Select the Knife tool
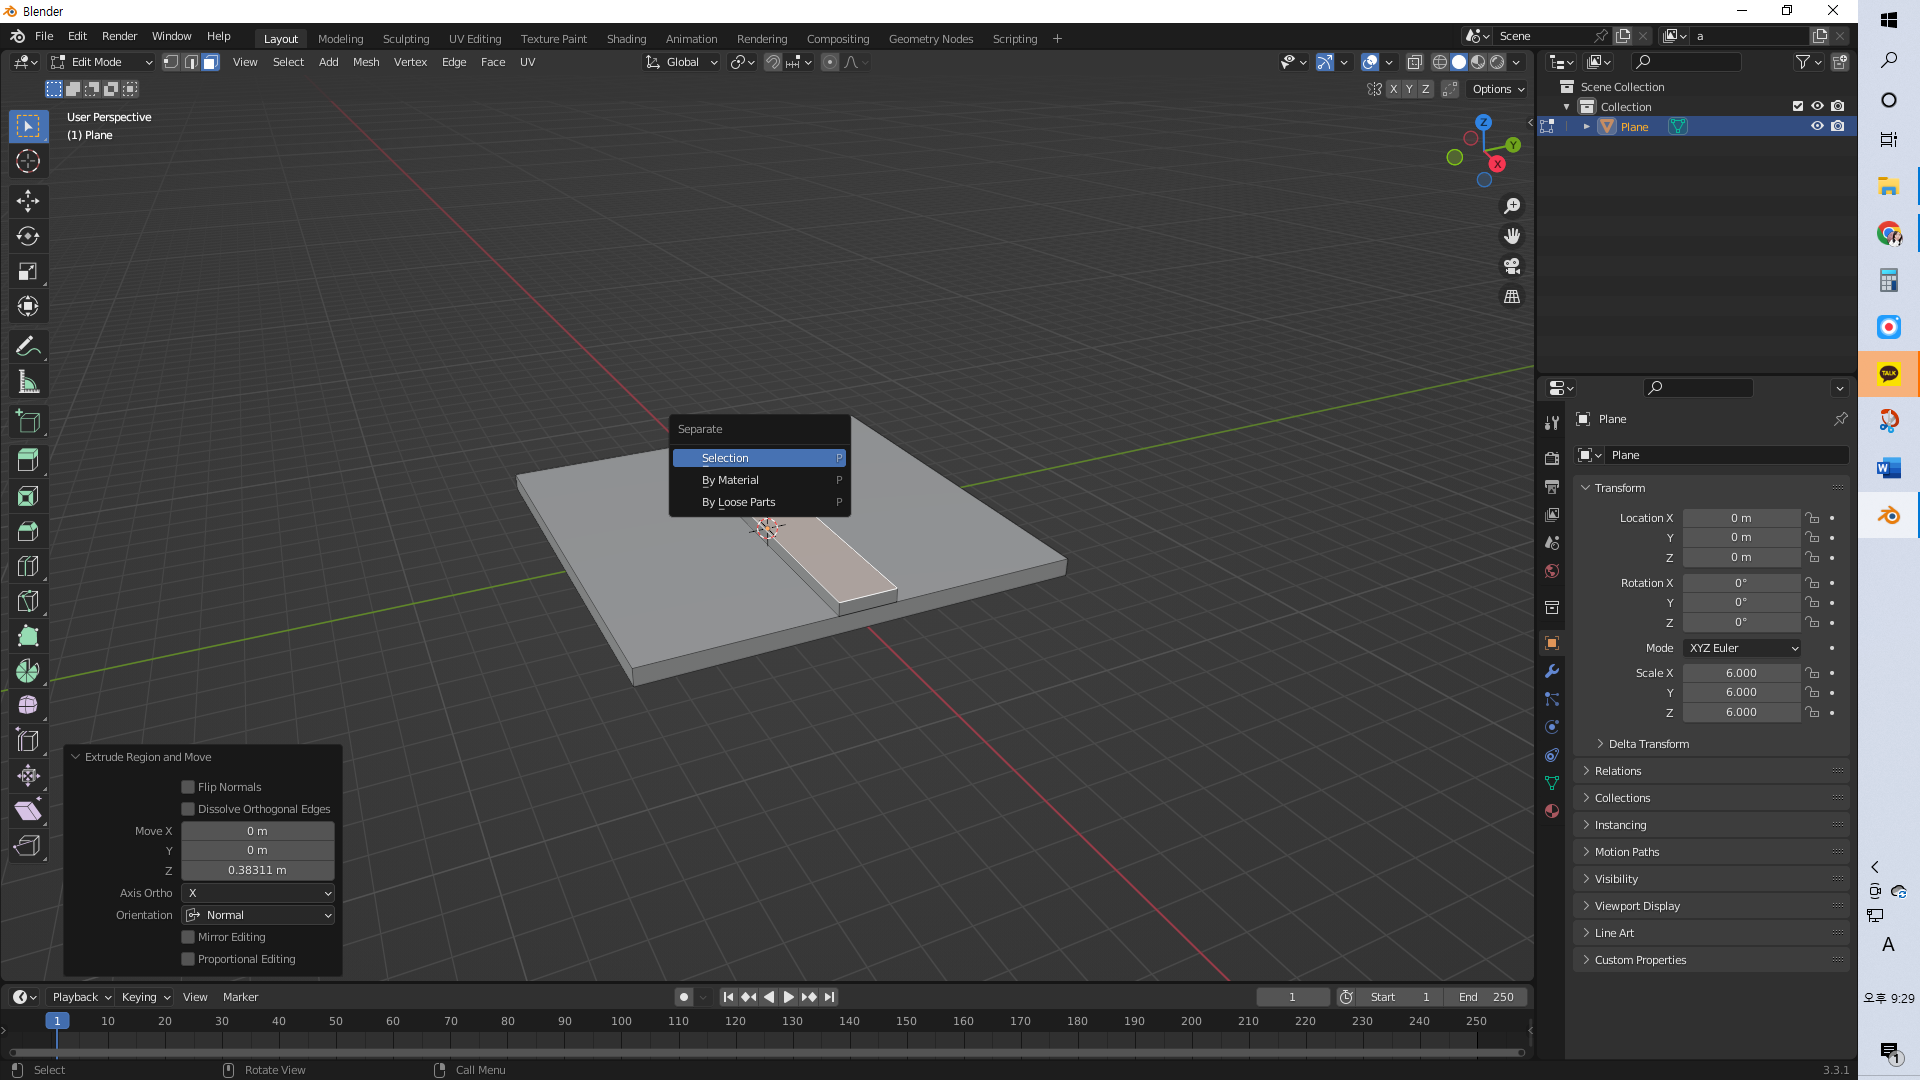Image resolution: width=1920 pixels, height=1080 pixels. [x=28, y=601]
